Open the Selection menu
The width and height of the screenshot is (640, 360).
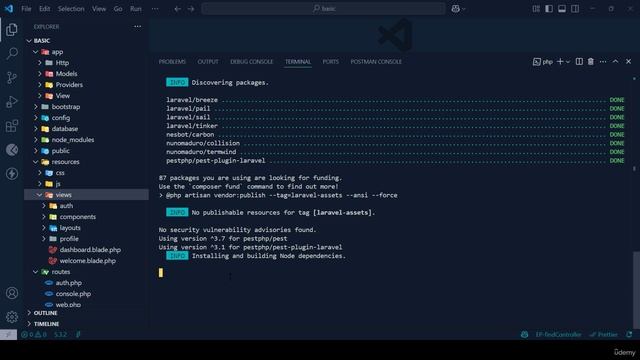tap(71, 9)
